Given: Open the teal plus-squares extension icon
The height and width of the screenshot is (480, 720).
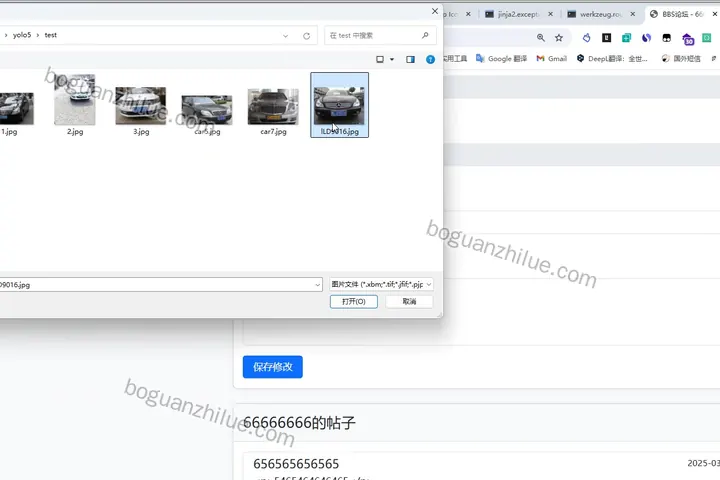Looking at the screenshot, I should coord(626,38).
